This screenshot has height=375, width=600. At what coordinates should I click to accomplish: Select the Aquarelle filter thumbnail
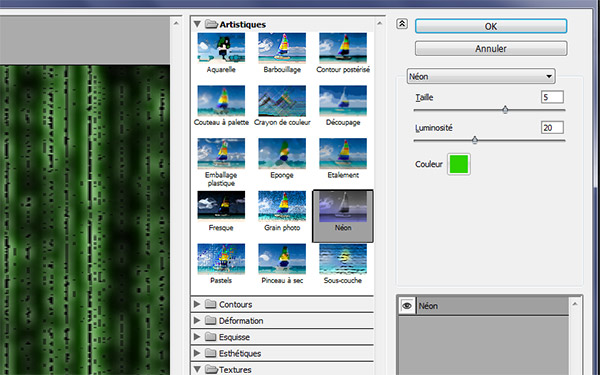221,48
